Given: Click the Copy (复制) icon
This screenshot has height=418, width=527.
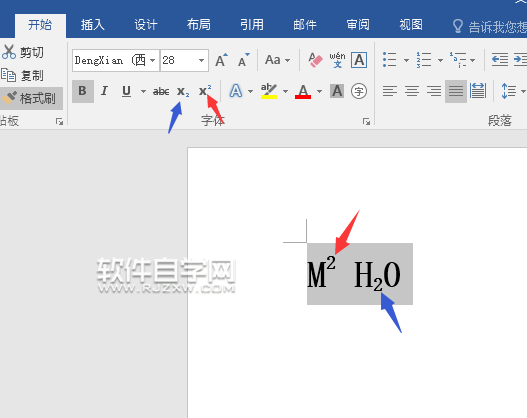Looking at the screenshot, I should [x=8, y=75].
